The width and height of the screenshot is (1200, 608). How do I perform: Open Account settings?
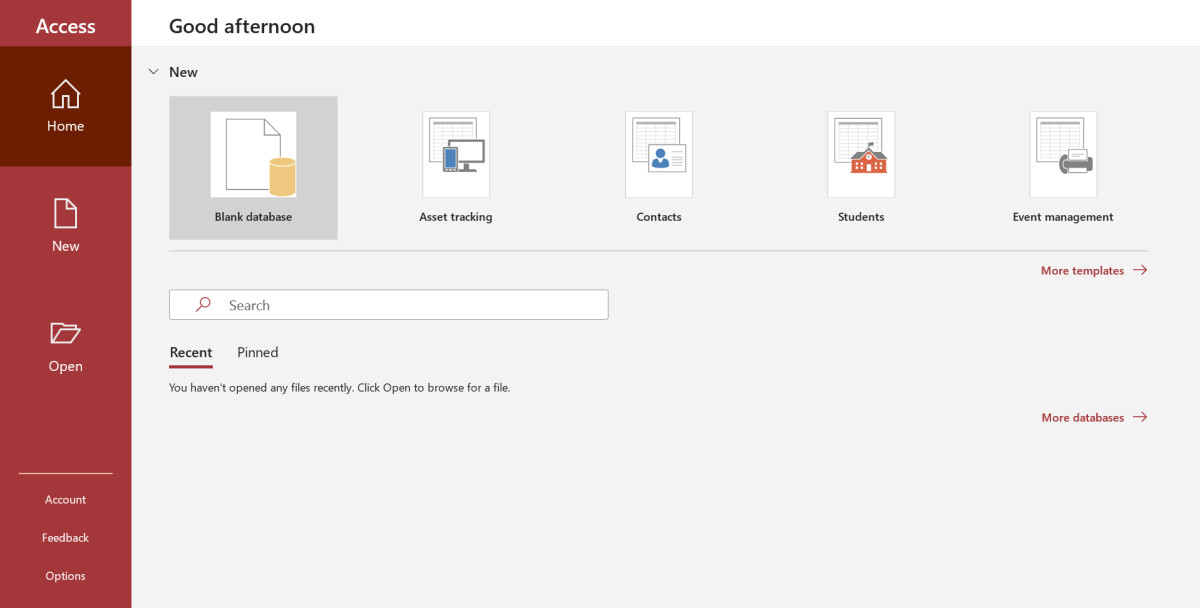click(x=65, y=499)
